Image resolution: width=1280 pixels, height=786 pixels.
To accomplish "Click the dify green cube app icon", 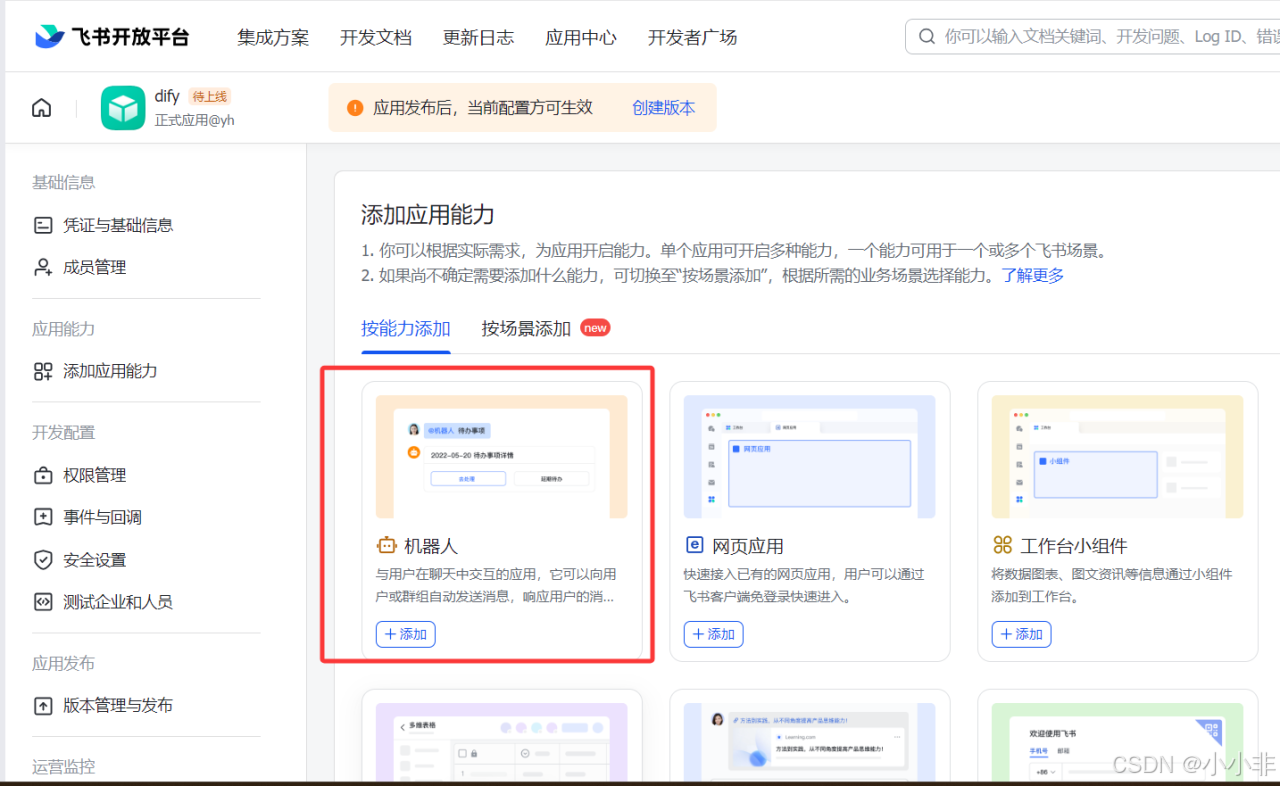I will point(123,108).
